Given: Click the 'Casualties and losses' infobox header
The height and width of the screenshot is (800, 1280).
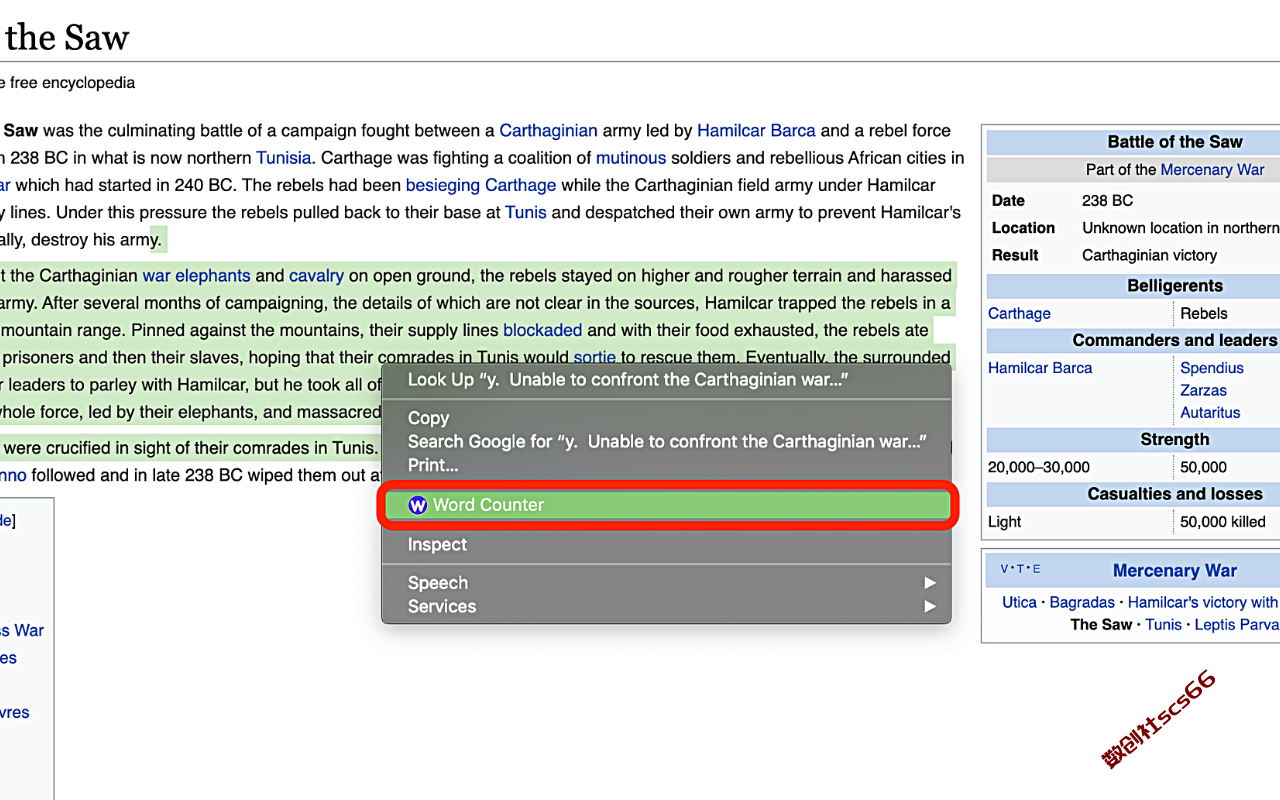Looking at the screenshot, I should coord(1175,494).
